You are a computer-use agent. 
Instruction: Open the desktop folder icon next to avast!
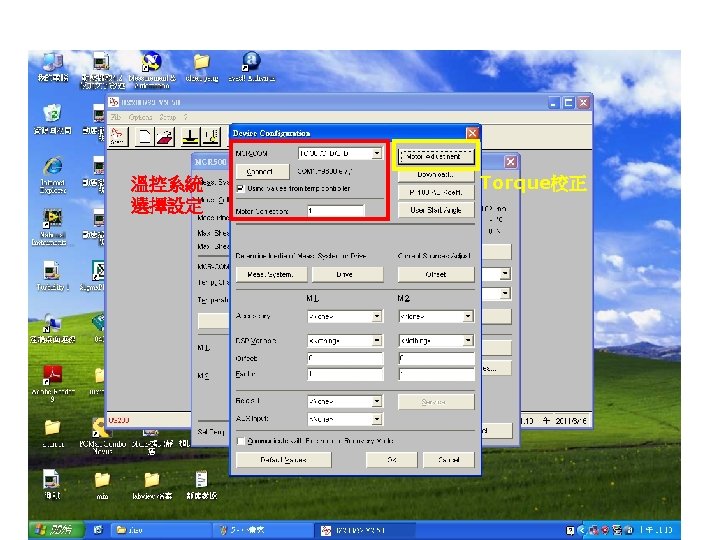point(202,67)
